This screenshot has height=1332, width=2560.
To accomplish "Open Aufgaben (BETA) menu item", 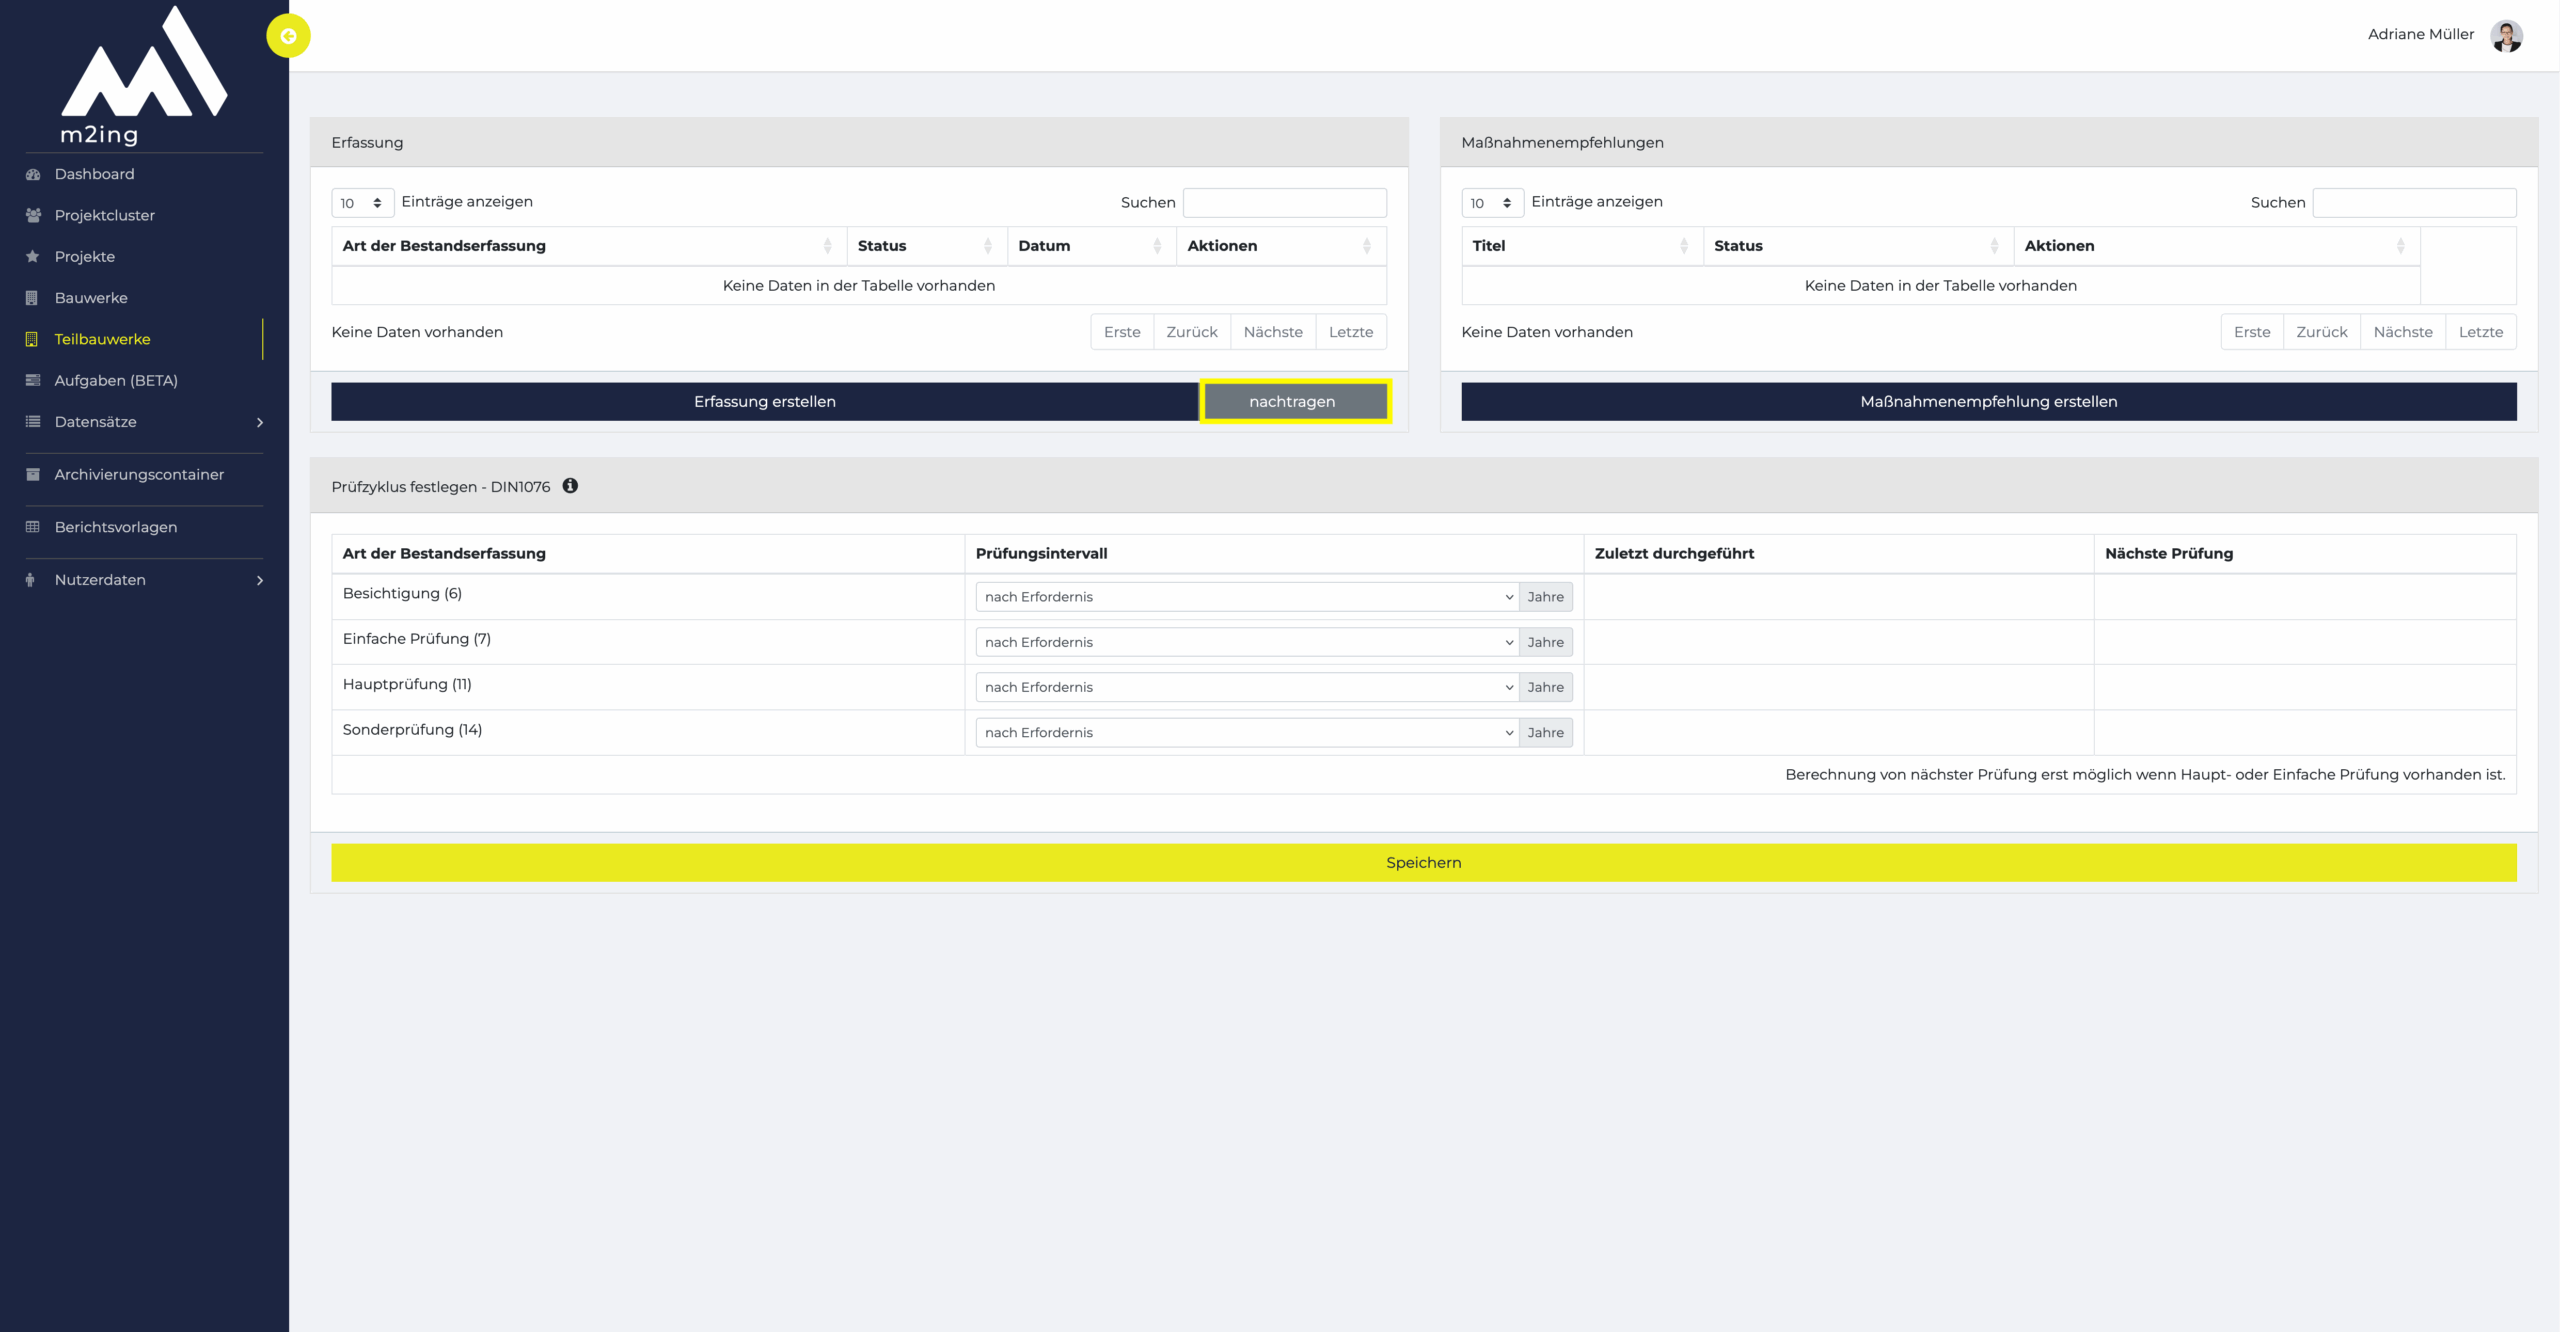I will (x=116, y=381).
